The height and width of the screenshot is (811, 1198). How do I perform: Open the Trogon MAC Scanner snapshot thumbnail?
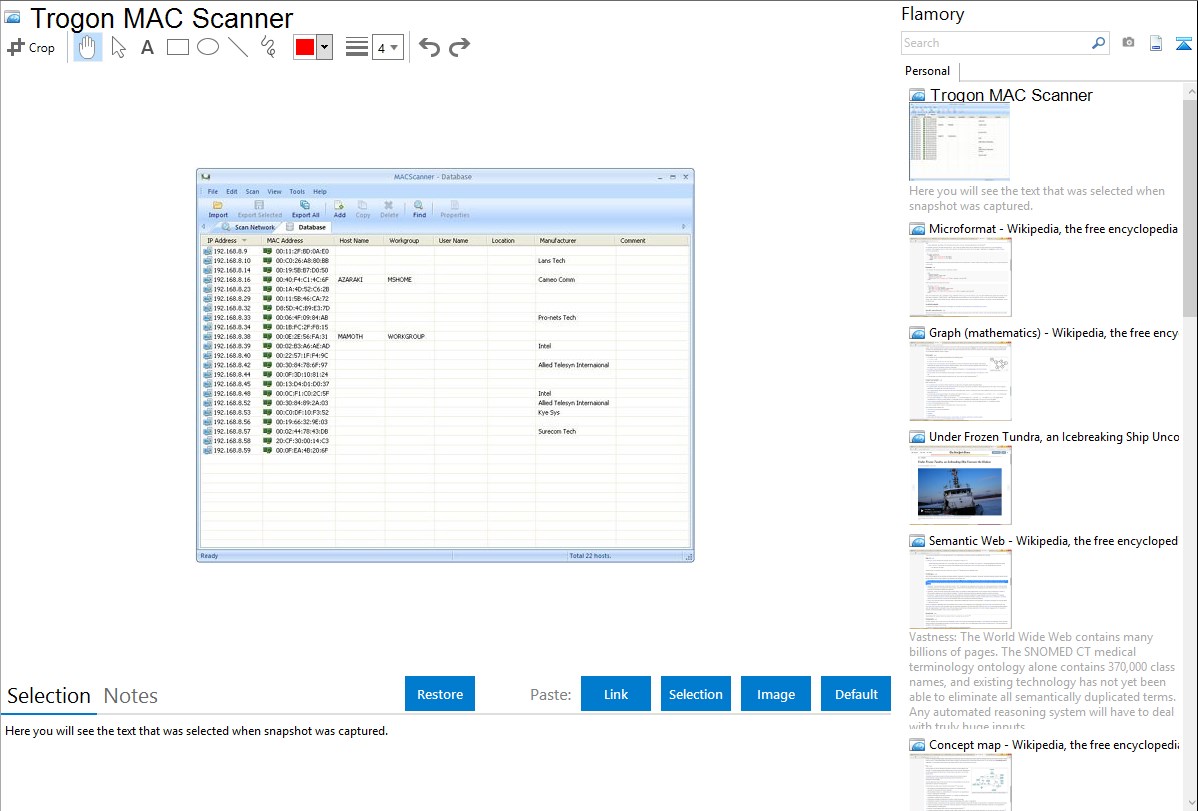(x=960, y=142)
